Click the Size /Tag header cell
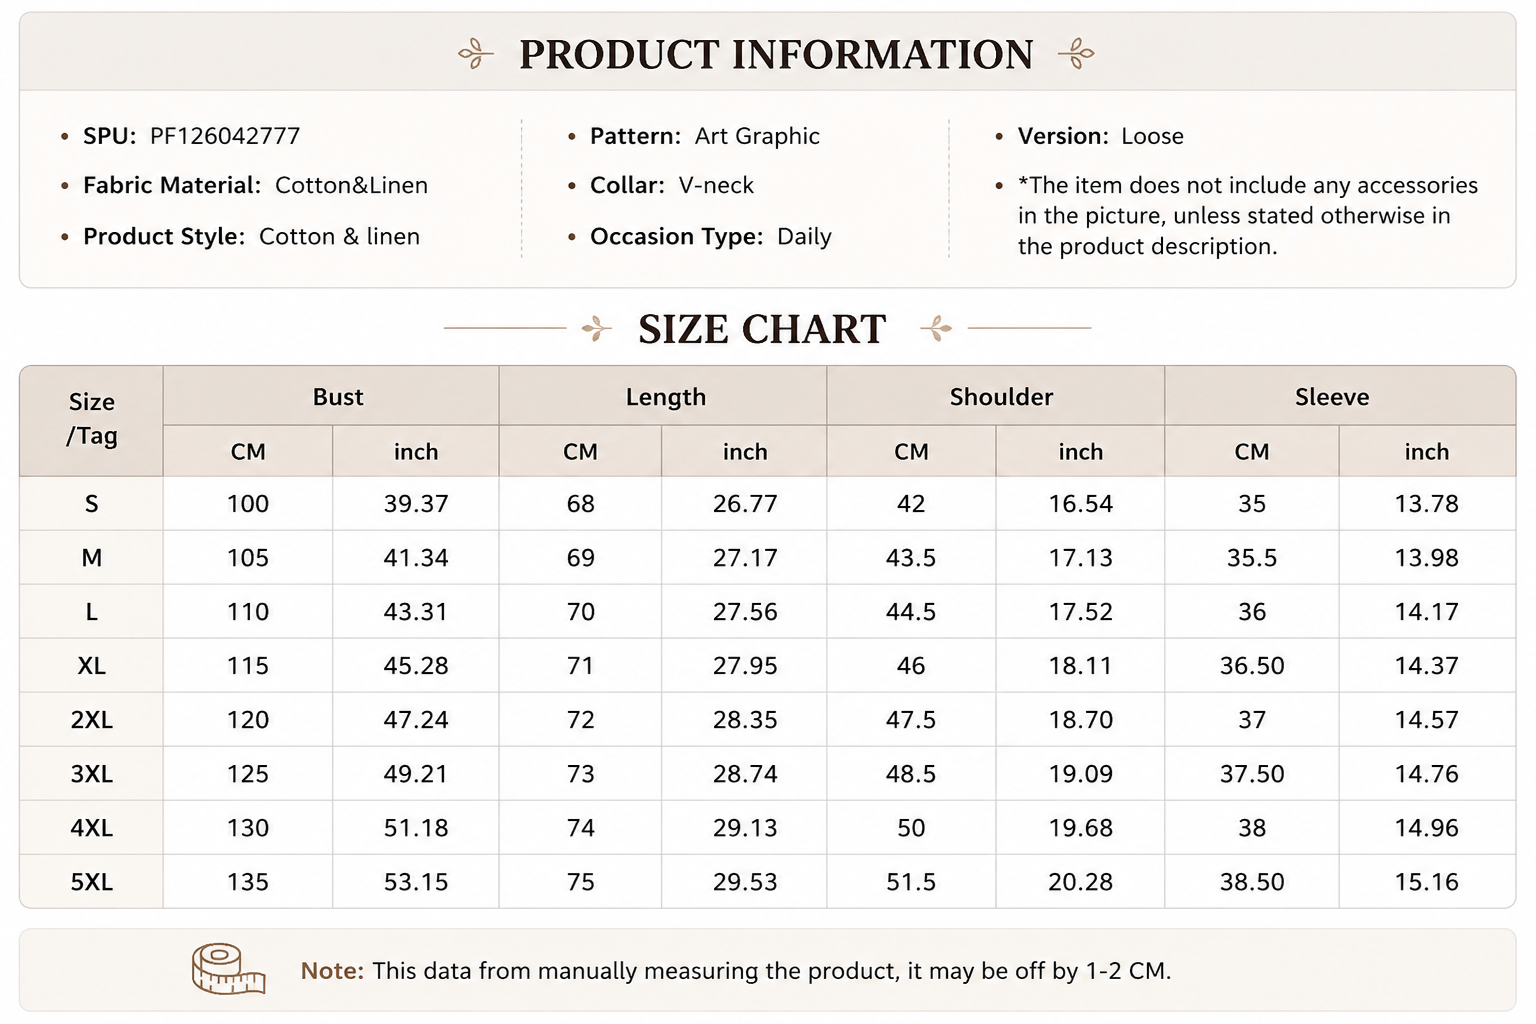1536x1024 pixels. (x=92, y=419)
